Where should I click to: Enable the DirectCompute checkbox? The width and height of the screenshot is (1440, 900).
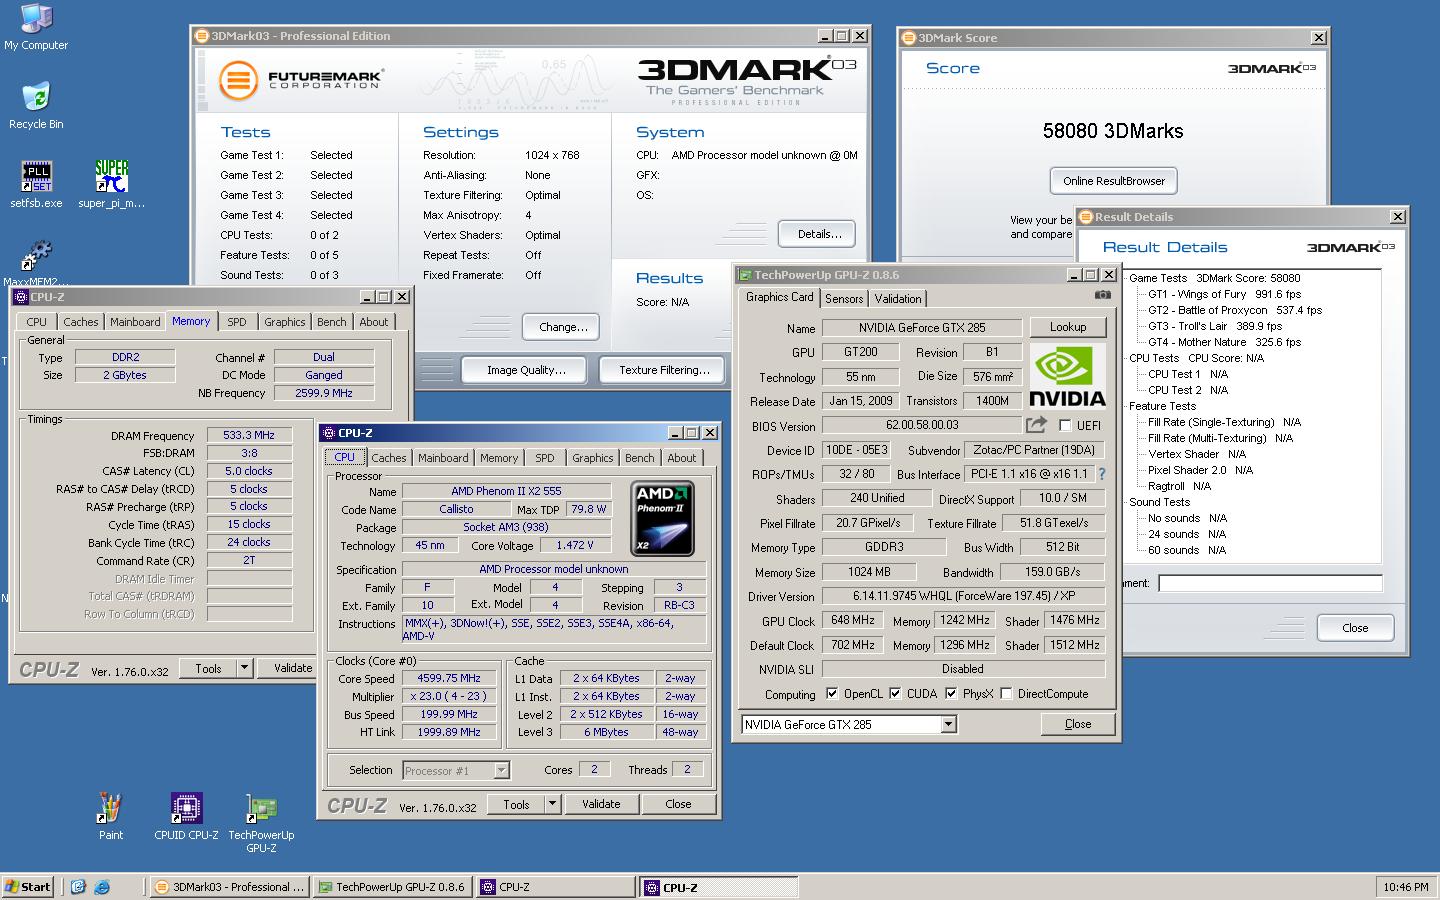1006,694
